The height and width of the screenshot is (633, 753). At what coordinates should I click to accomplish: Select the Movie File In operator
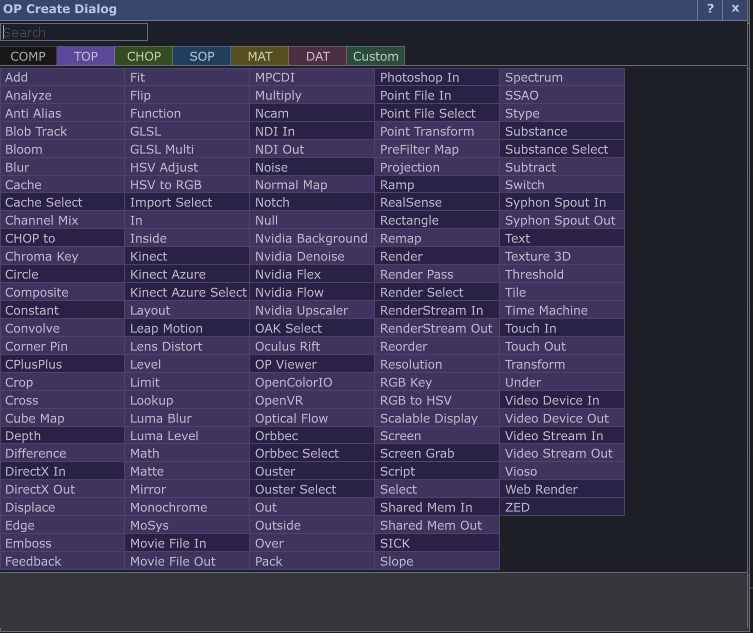[x=187, y=543]
